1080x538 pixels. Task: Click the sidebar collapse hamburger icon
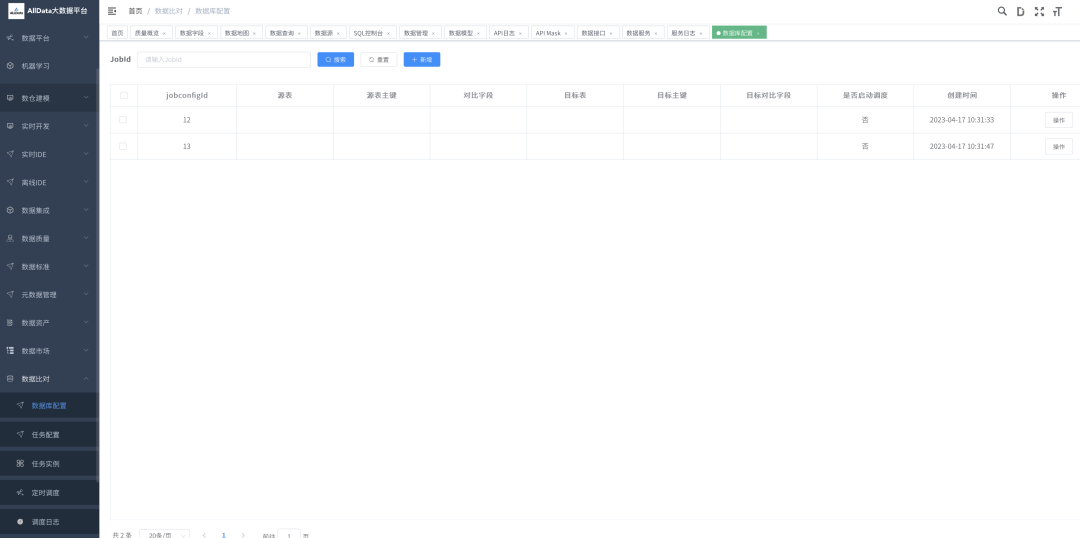click(x=112, y=11)
